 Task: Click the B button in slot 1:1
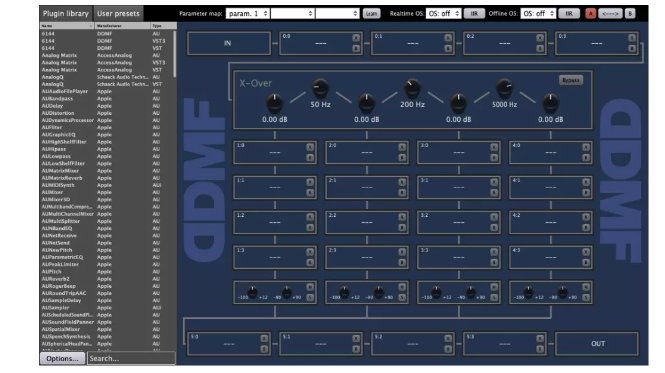pyautogui.click(x=310, y=193)
